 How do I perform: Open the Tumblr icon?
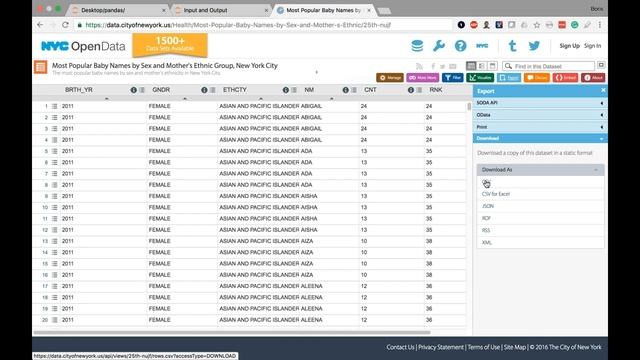pos(512,46)
